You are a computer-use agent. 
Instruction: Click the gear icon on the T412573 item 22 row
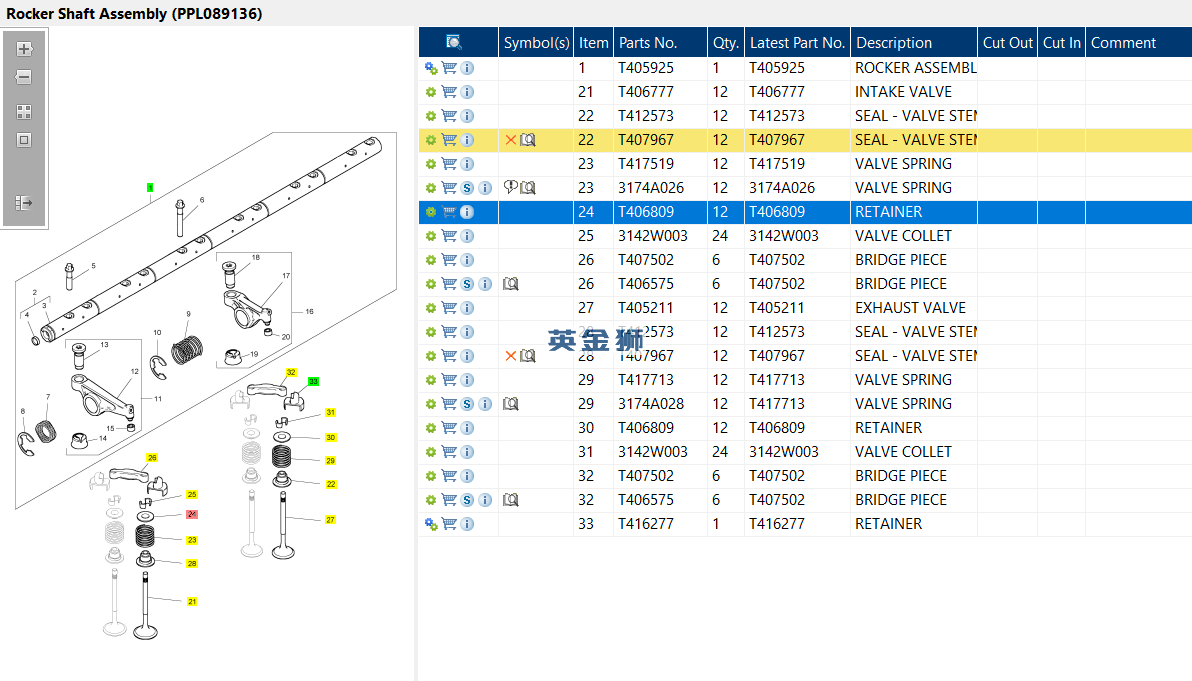tap(431, 116)
